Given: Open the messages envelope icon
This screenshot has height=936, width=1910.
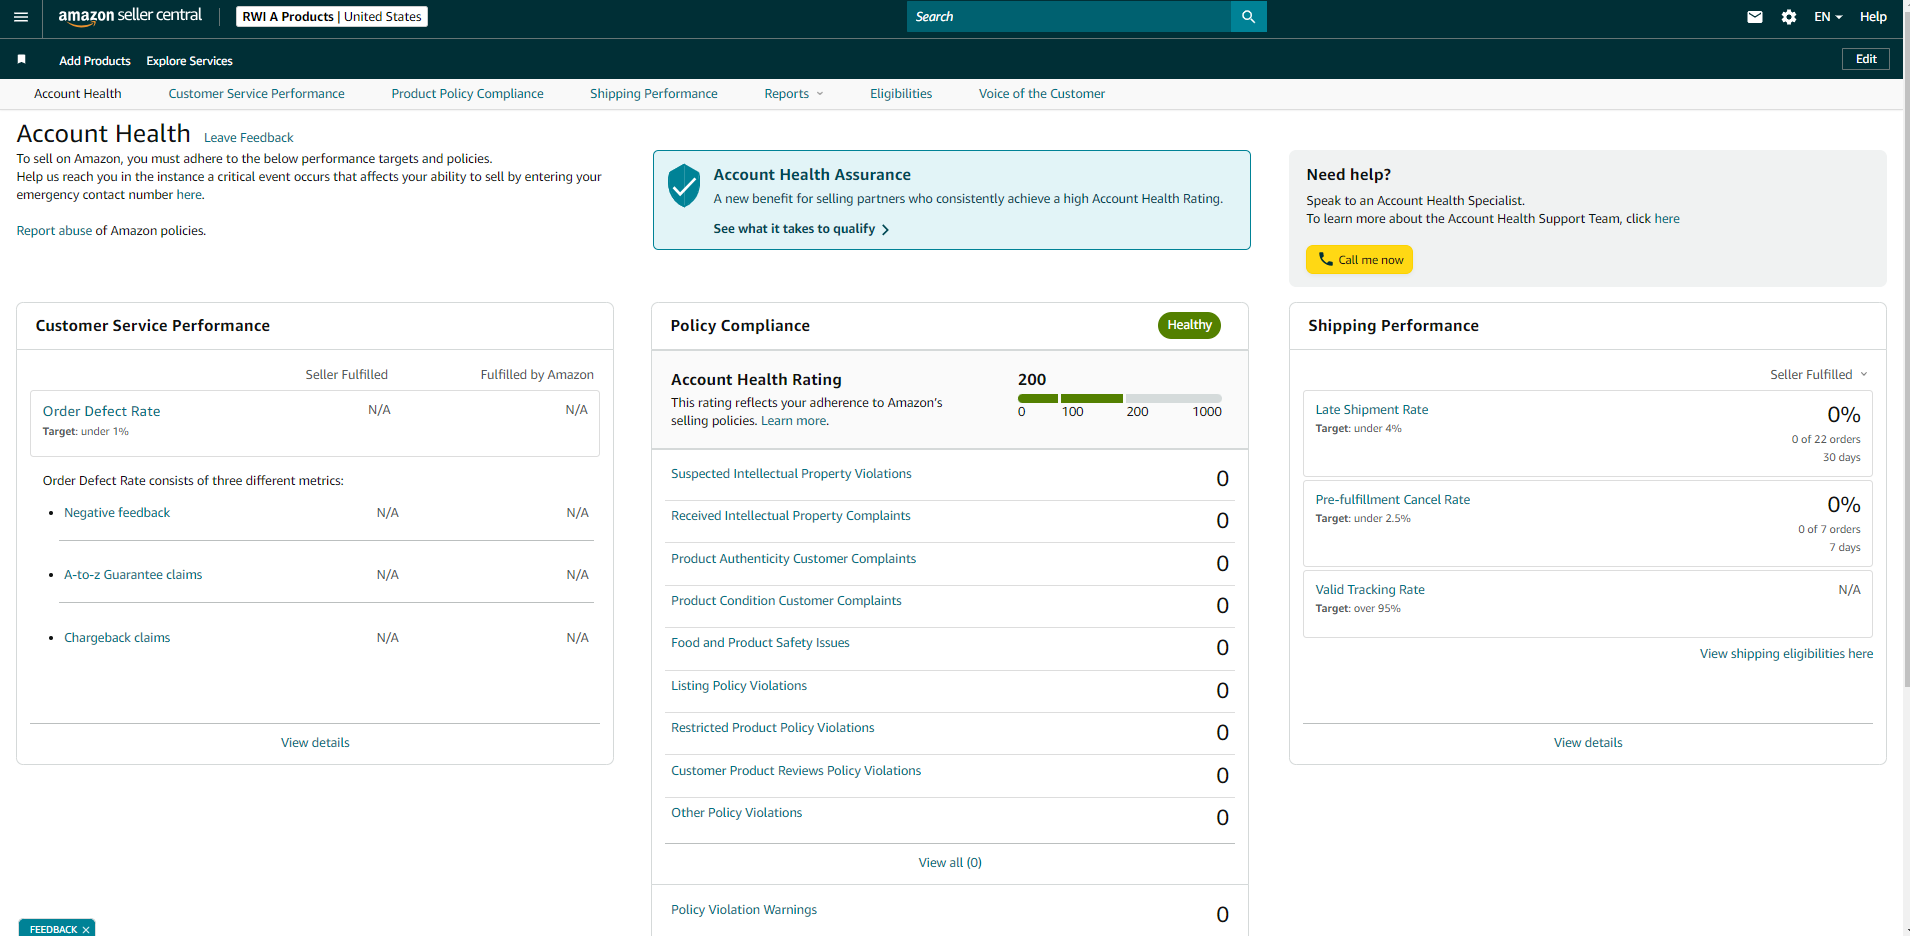Looking at the screenshot, I should click(x=1754, y=17).
